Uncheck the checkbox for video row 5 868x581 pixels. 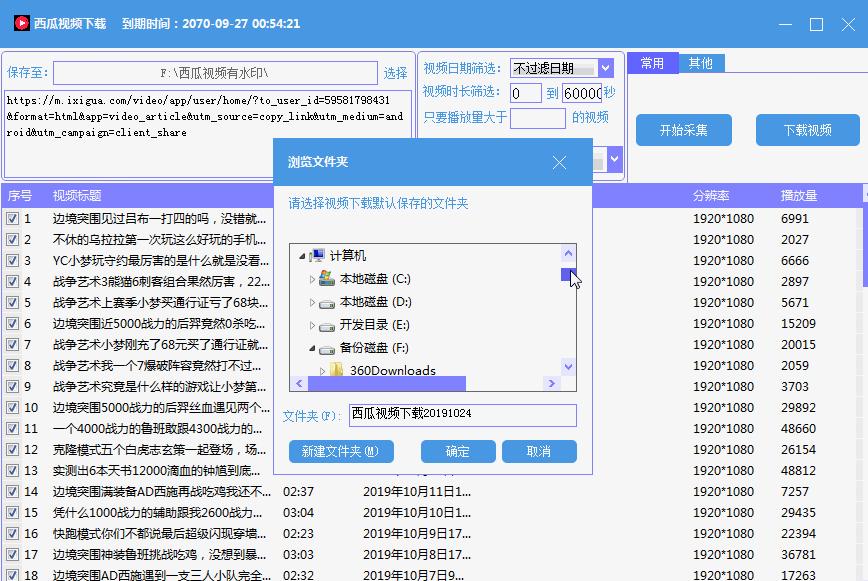[x=12, y=303]
